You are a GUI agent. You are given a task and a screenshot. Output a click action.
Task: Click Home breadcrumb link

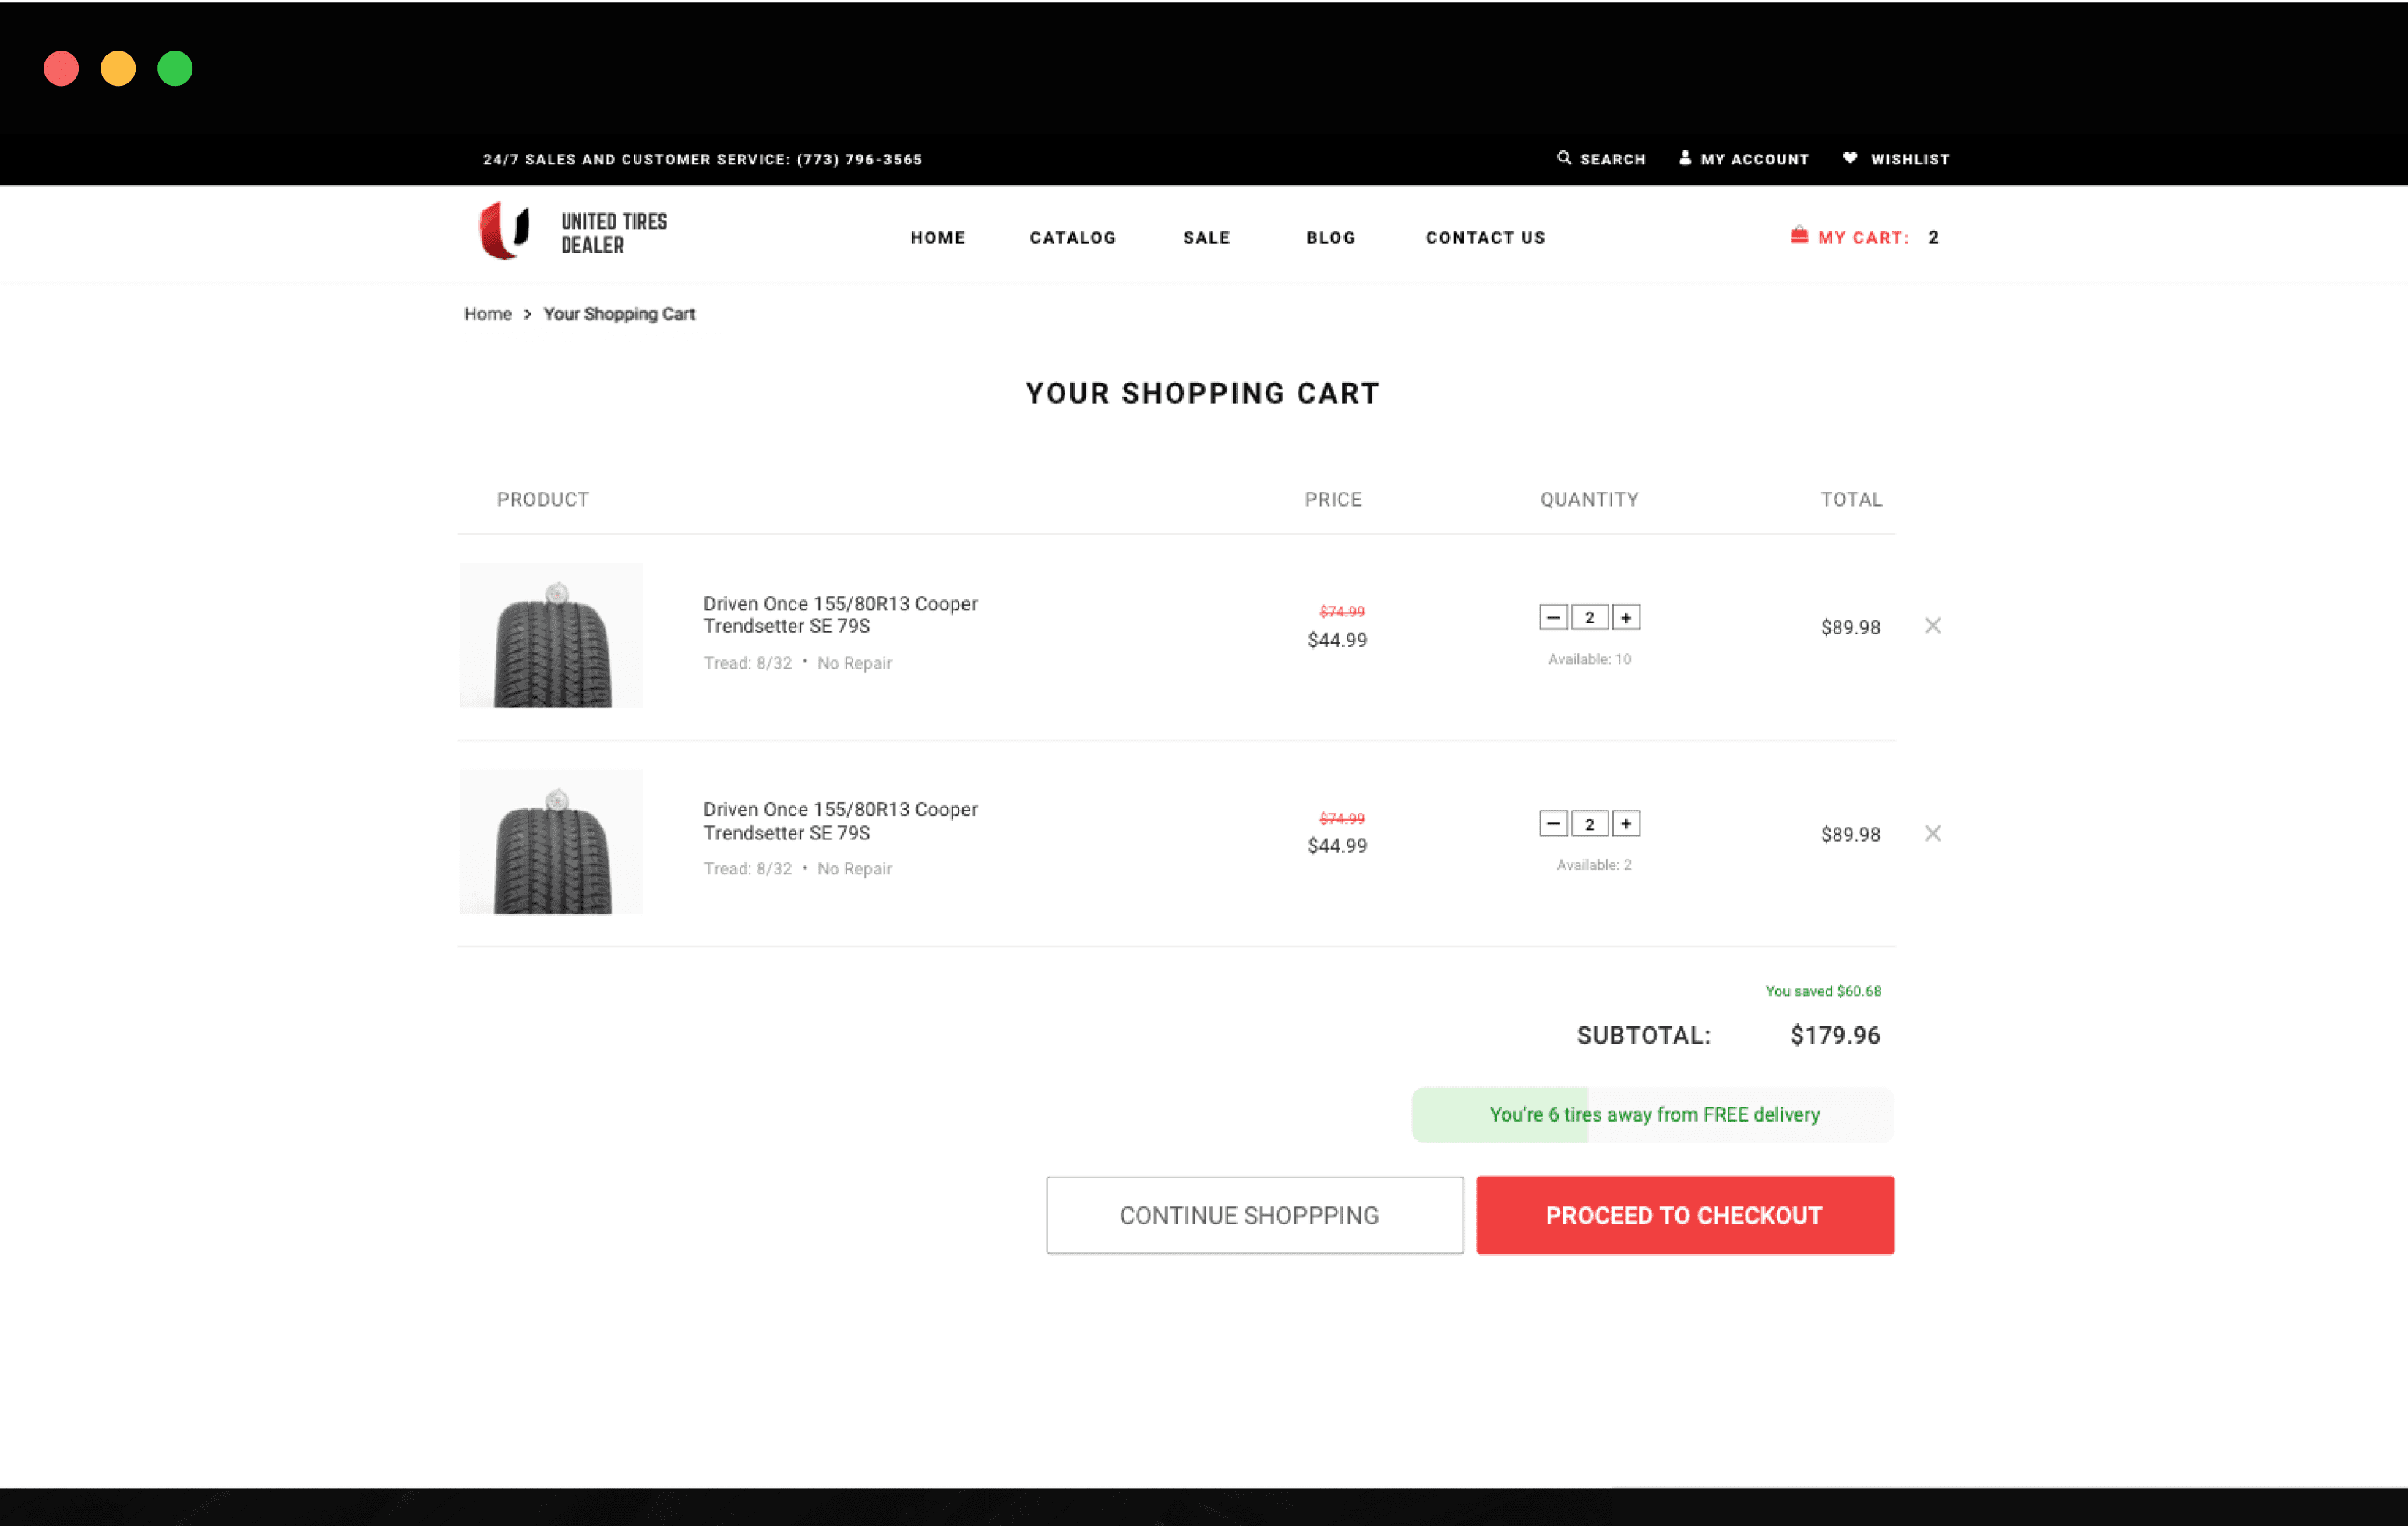click(487, 314)
